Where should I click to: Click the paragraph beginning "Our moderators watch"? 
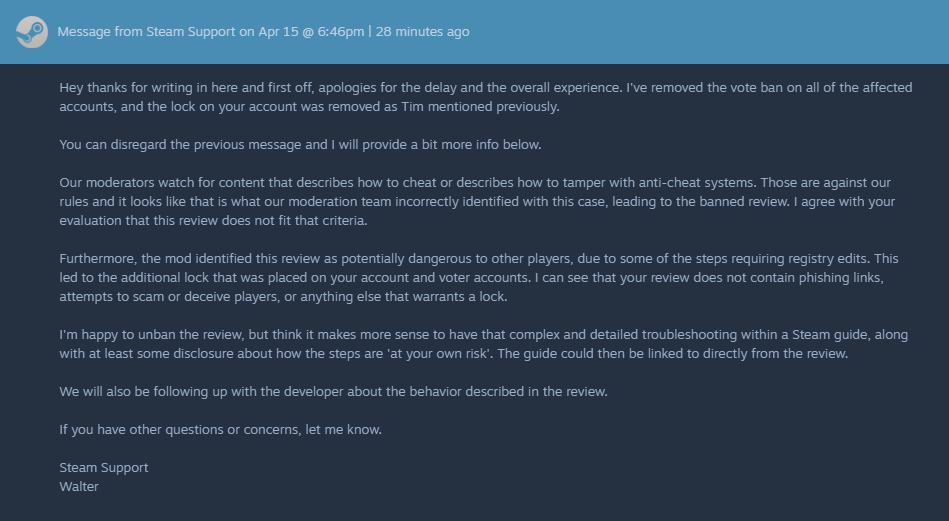[x=470, y=202]
